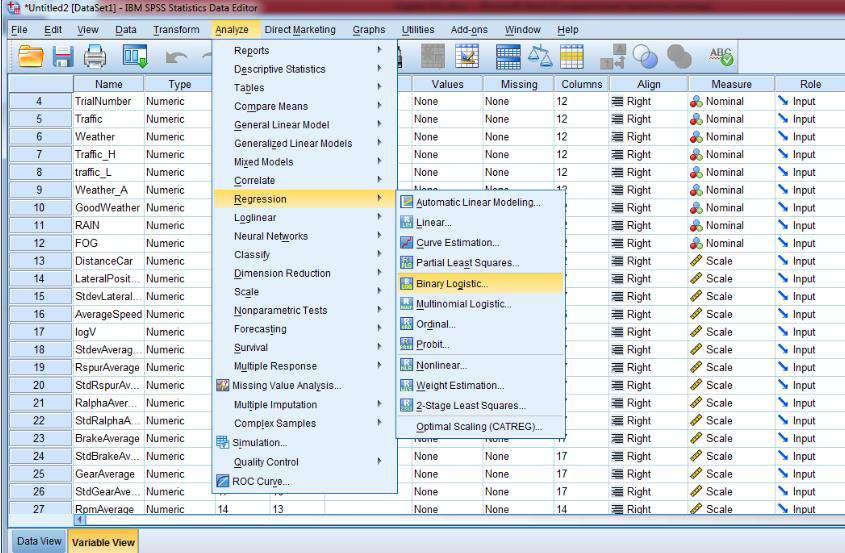Click the Right align cell in FOG row
Screen dimensions: 845x553
pos(649,243)
